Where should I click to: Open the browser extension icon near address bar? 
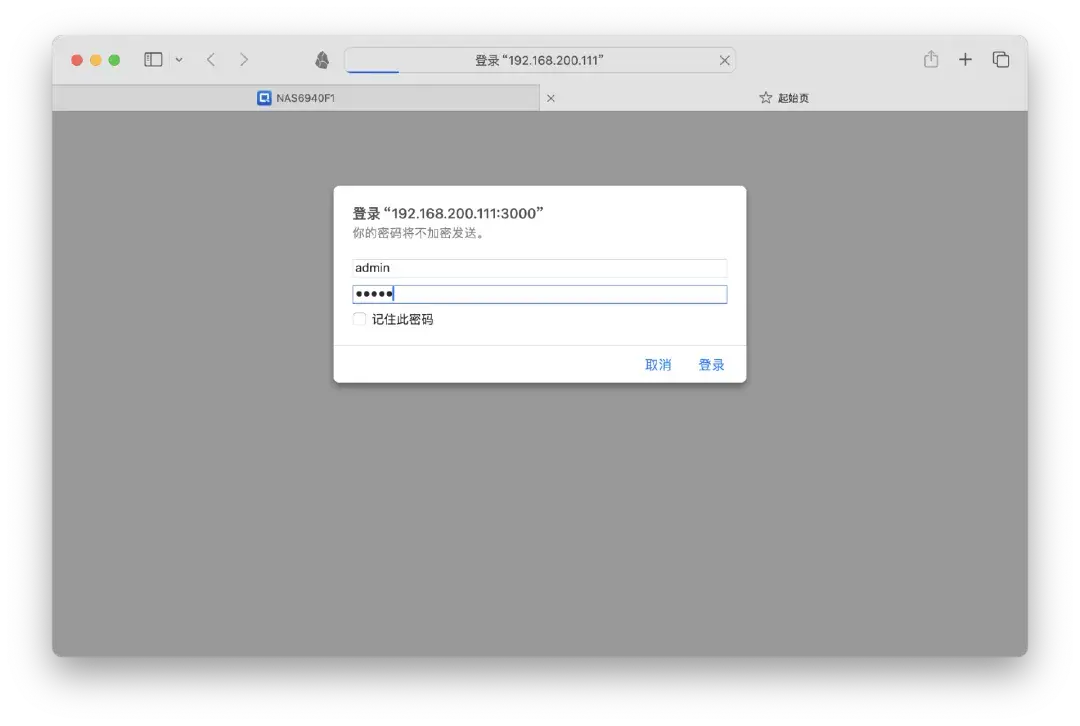[x=320, y=59]
